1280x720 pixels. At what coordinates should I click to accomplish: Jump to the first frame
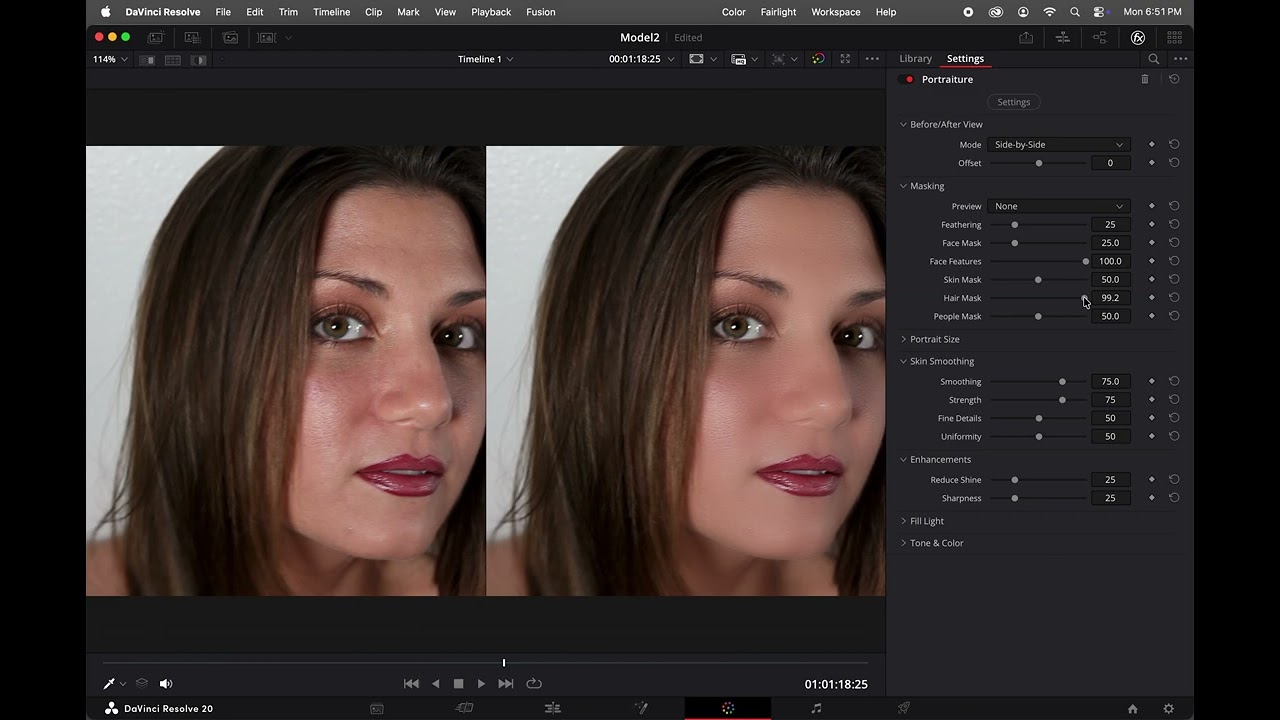point(411,684)
